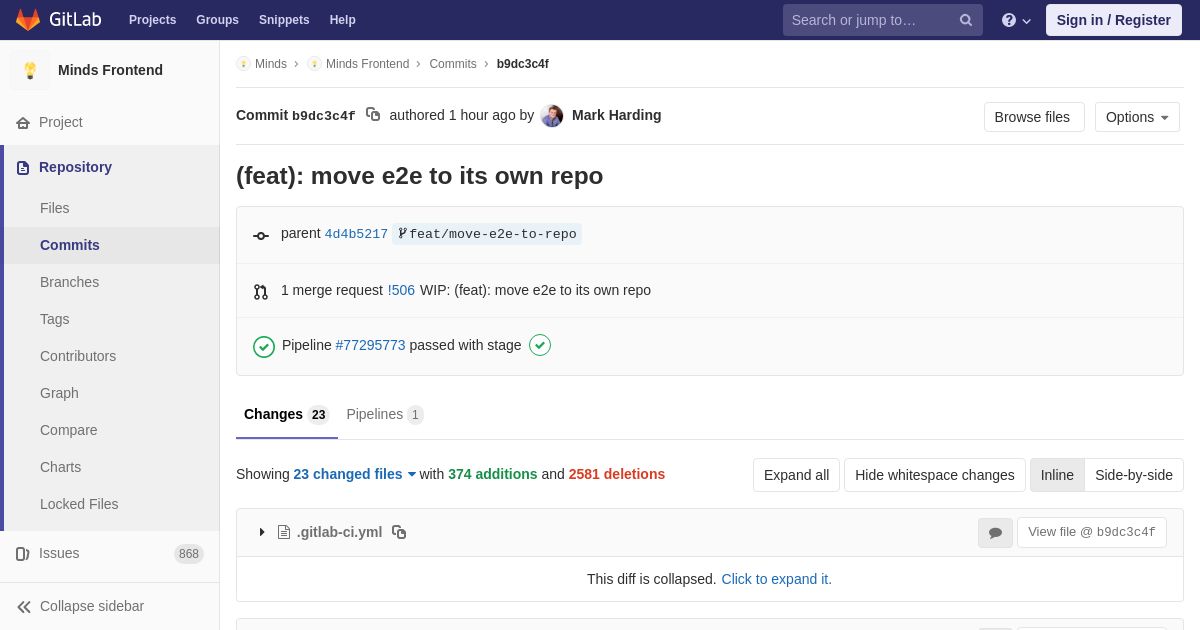This screenshot has height=630, width=1200.
Task: Click Sign in / Register button
Action: tap(1114, 20)
